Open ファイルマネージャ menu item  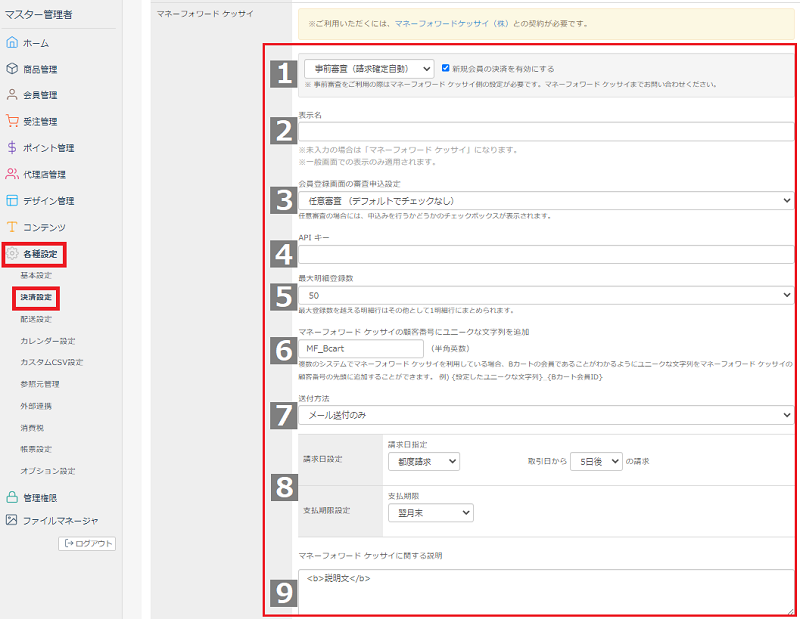pos(60,521)
